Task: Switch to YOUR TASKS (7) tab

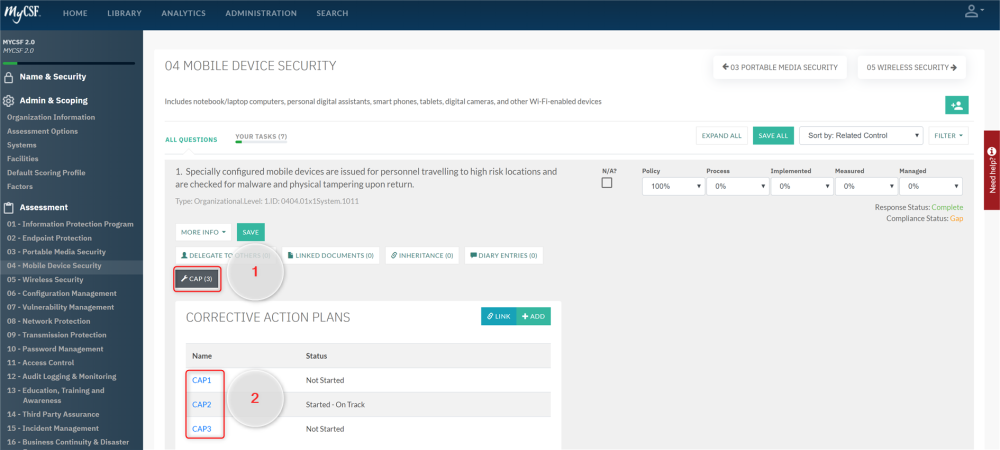Action: pyautogui.click(x=261, y=137)
